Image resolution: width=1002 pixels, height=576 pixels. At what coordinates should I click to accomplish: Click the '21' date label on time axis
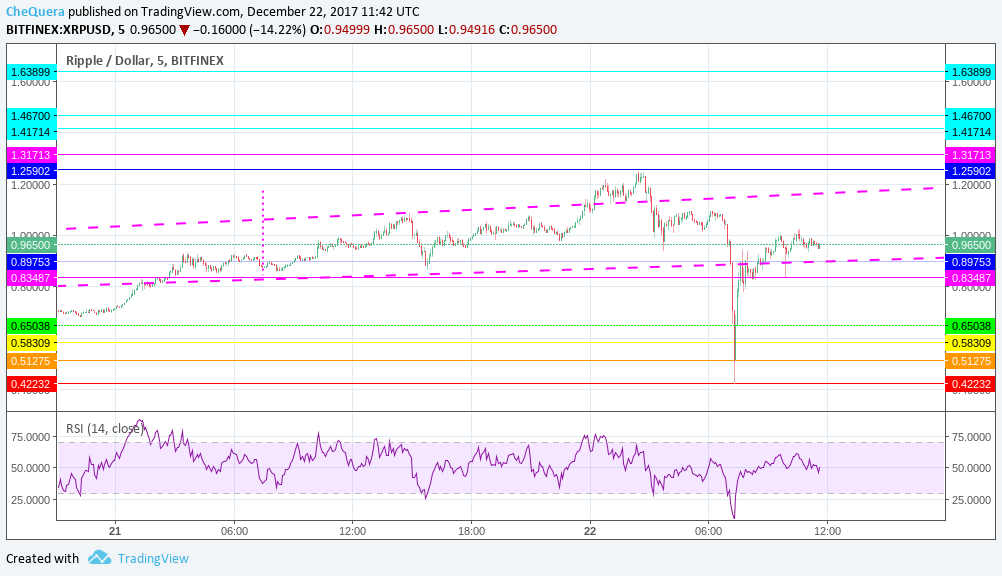pos(115,531)
